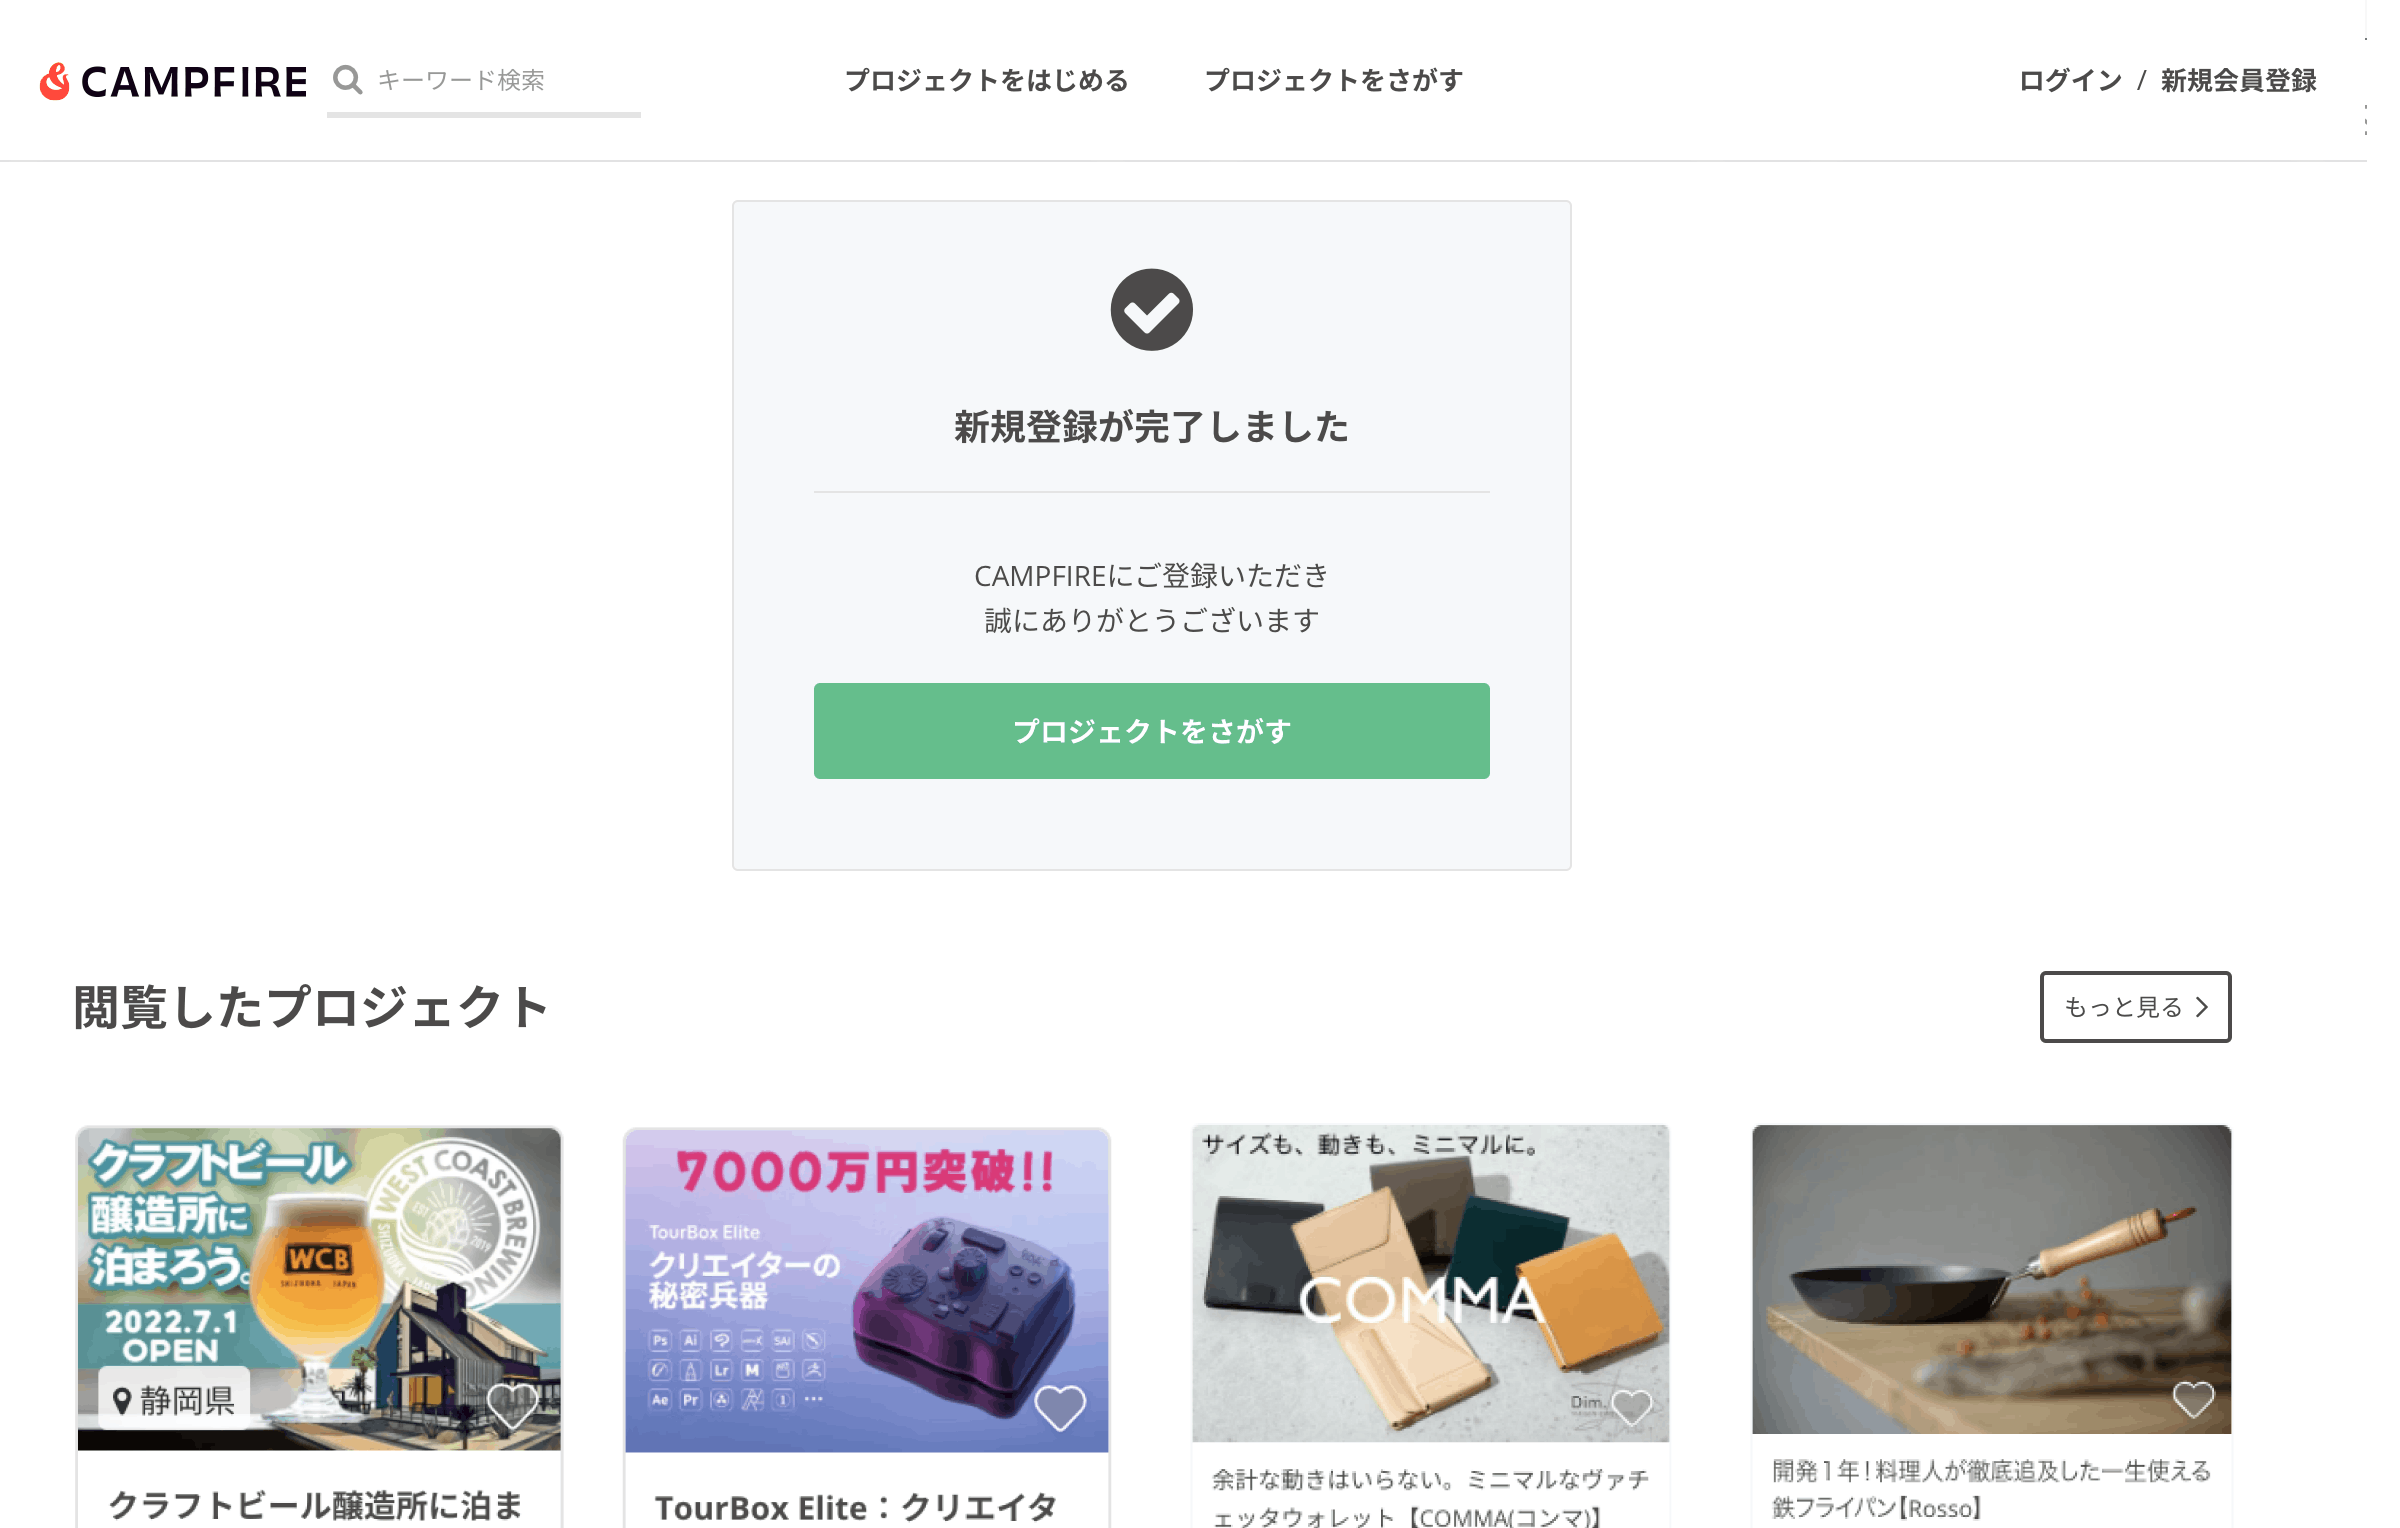
Task: Open the craft beer brewery project thumbnail
Action: pos(319,1289)
